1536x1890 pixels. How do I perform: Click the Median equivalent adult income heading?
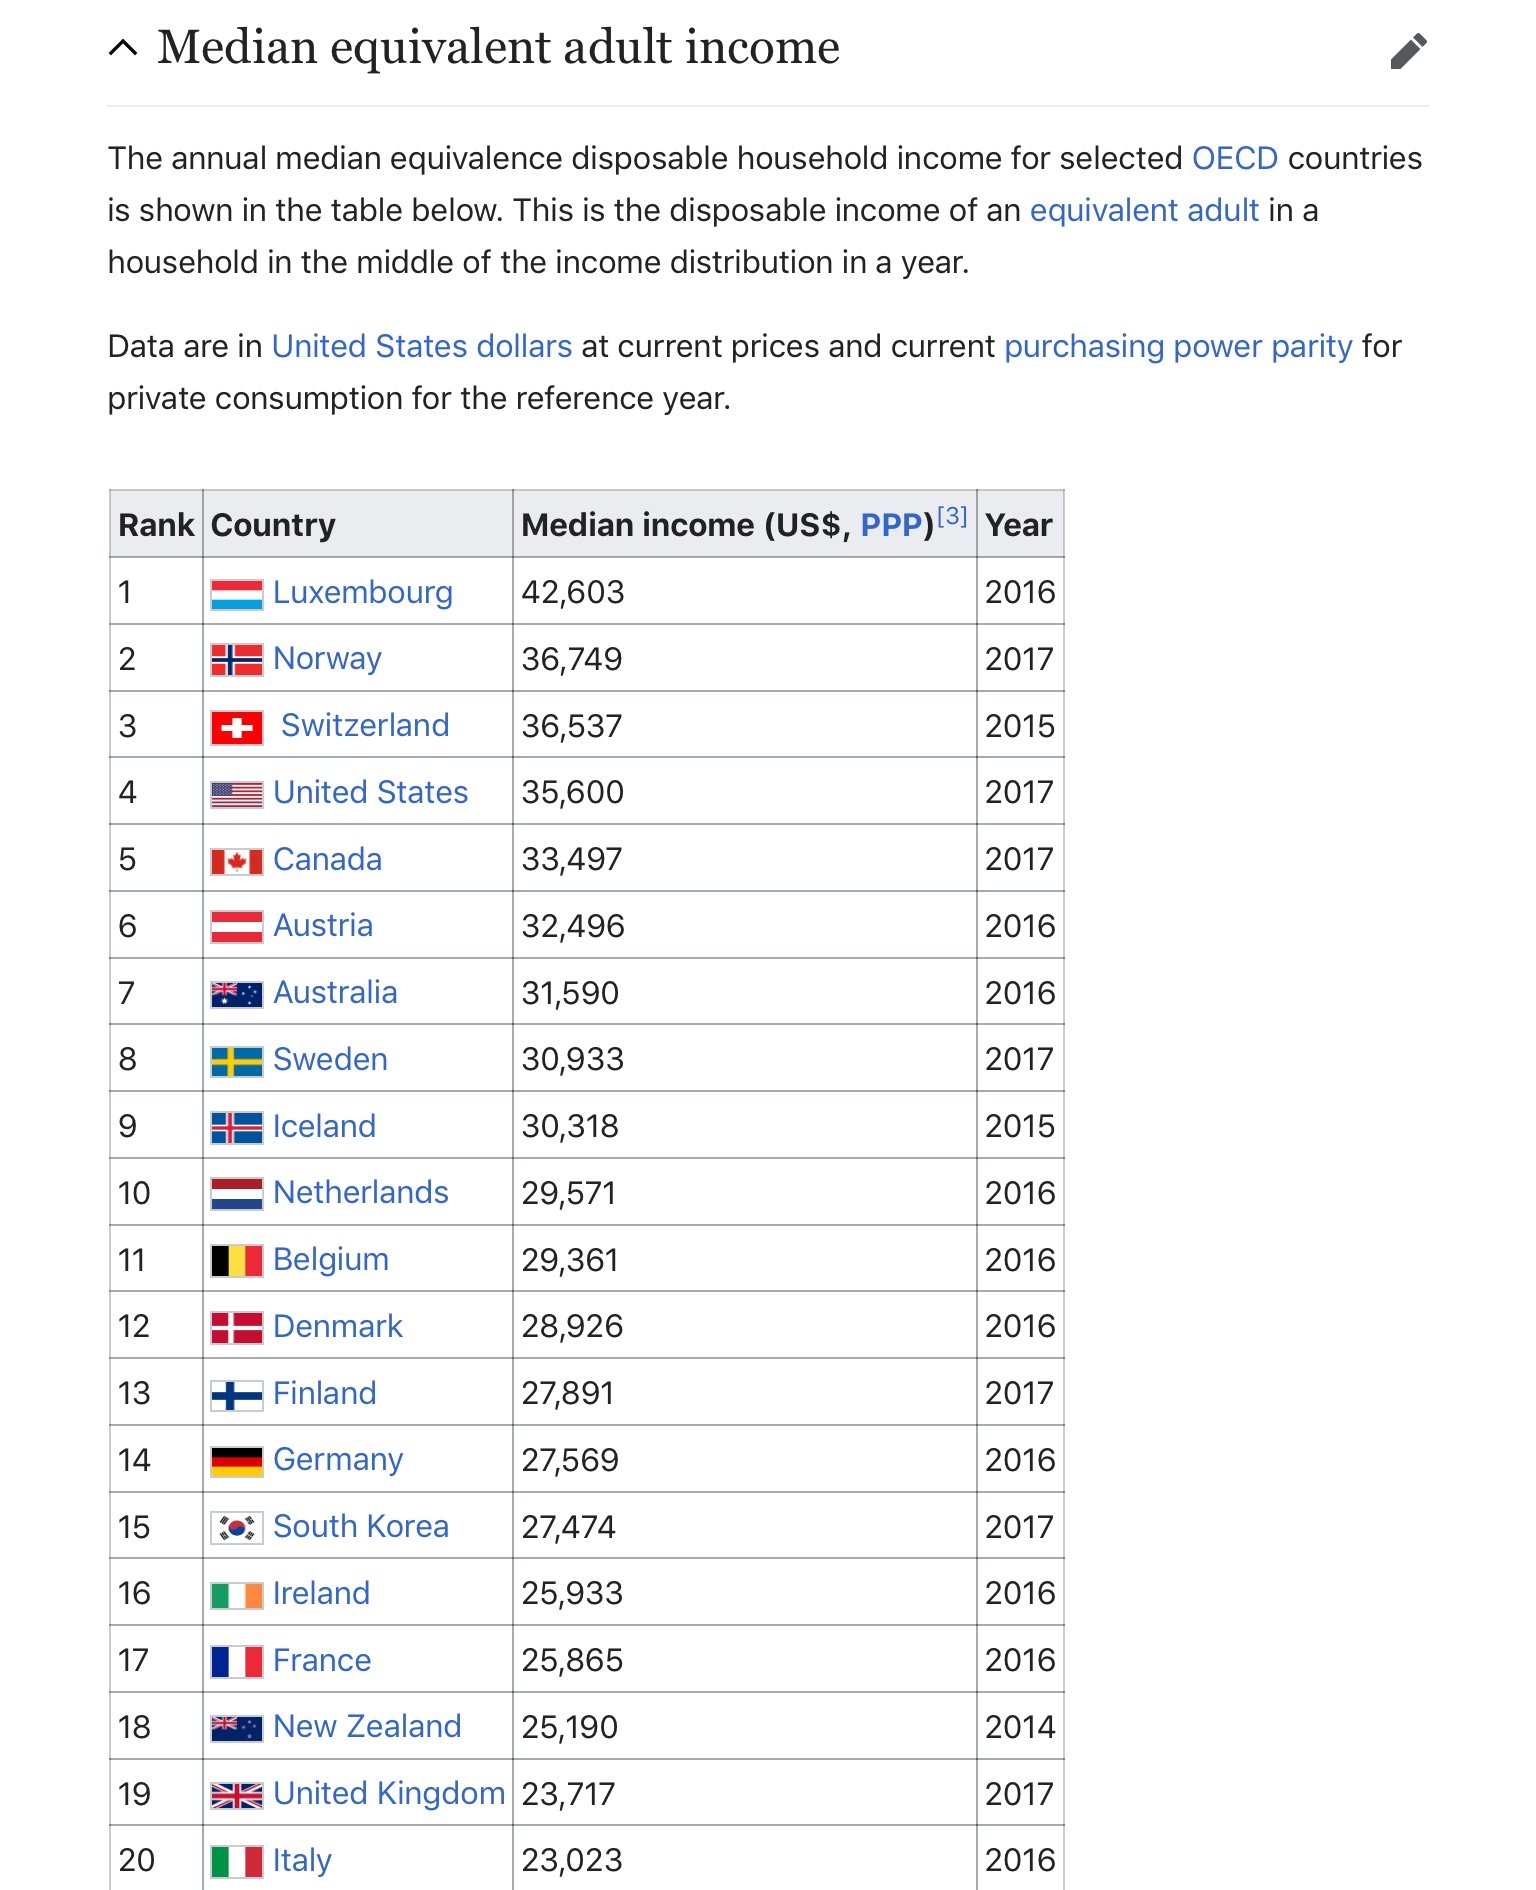[498, 47]
